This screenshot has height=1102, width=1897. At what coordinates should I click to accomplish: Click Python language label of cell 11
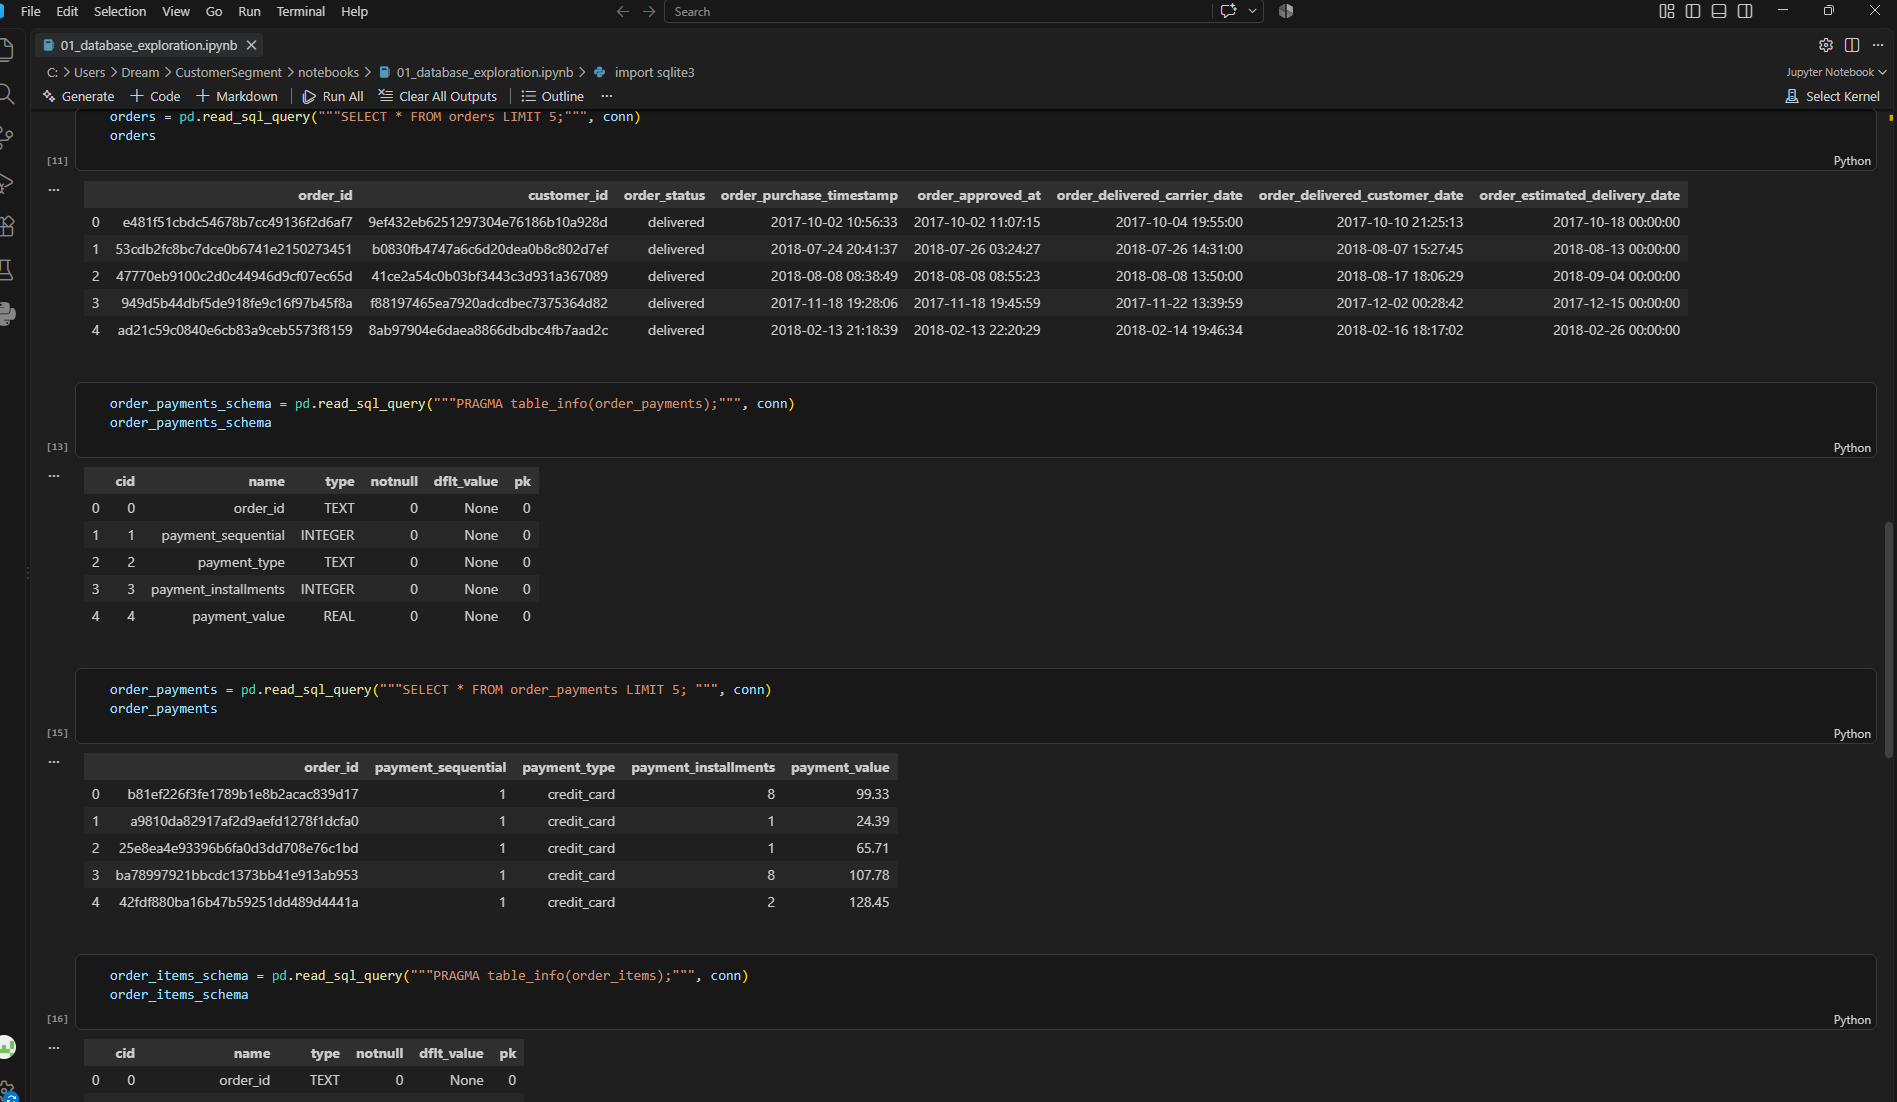coord(1851,161)
